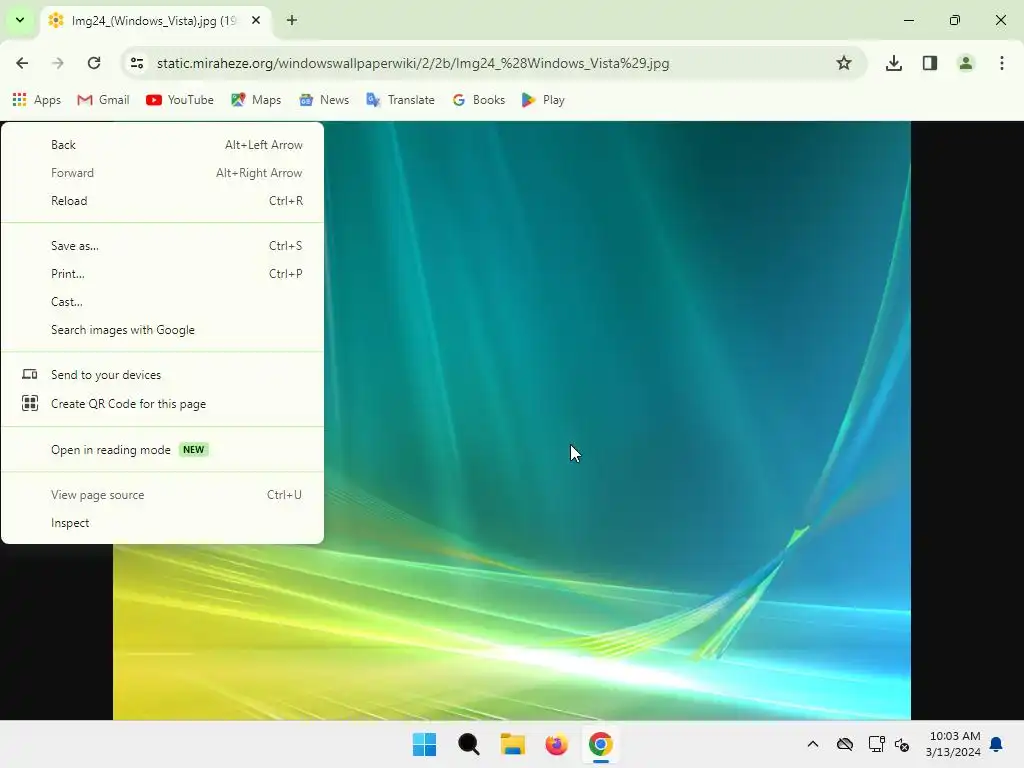Open clock showing 10:03 AM

953,744
